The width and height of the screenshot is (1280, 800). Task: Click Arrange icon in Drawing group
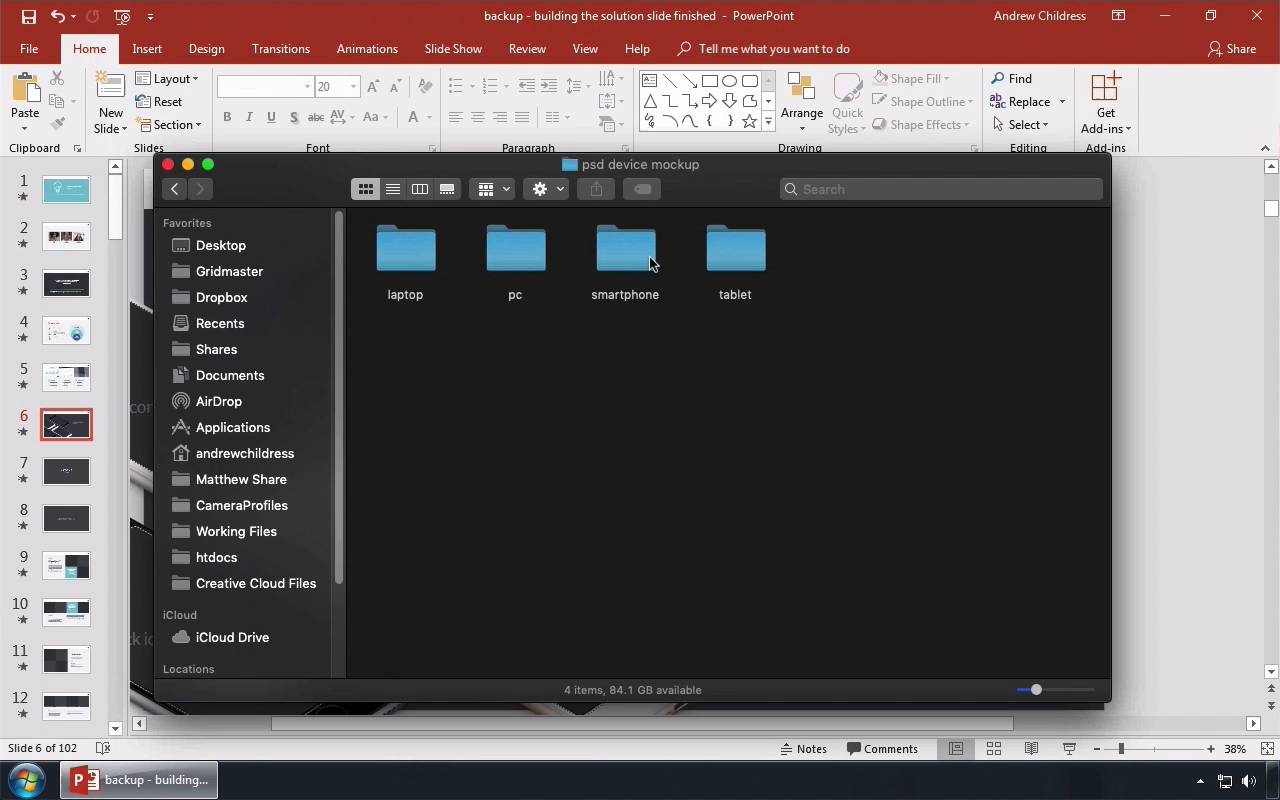(x=801, y=88)
